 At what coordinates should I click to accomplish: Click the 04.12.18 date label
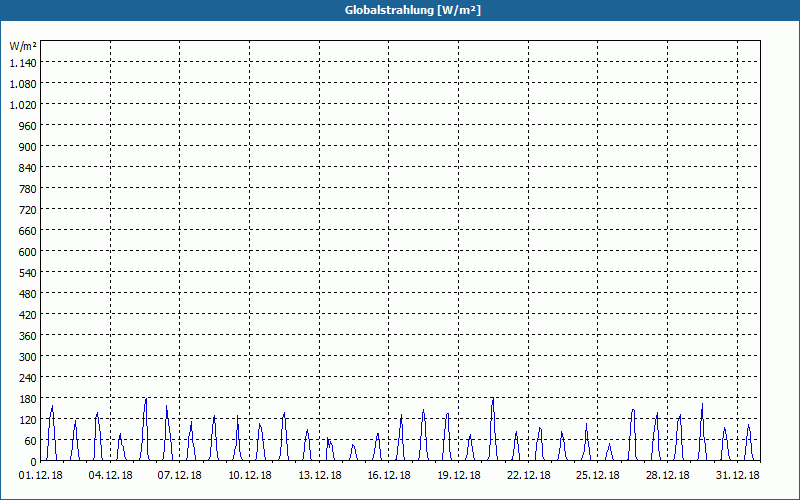pos(110,476)
